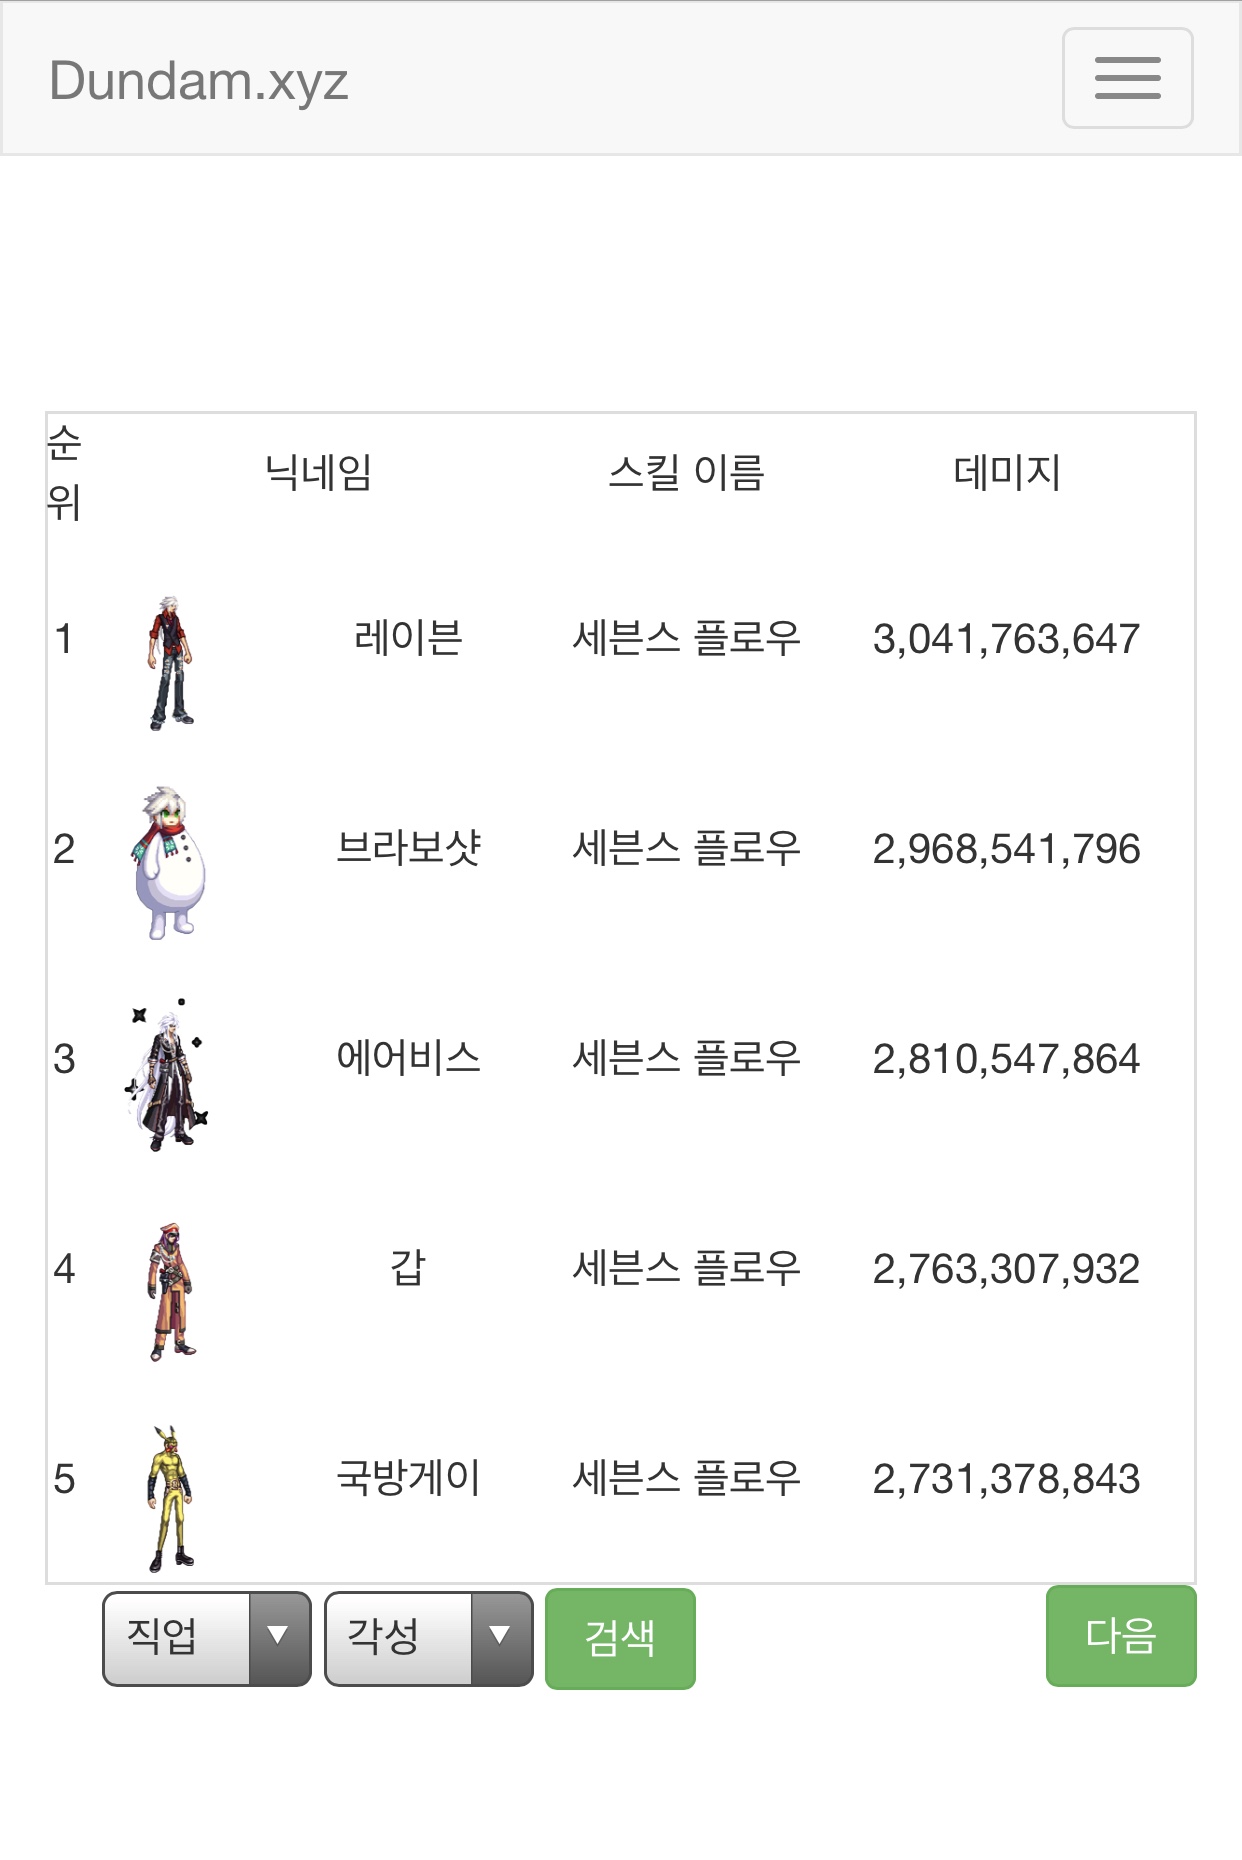The height and width of the screenshot is (1860, 1242).
Task: Select nickname 브라보샷
Action: 408,848
